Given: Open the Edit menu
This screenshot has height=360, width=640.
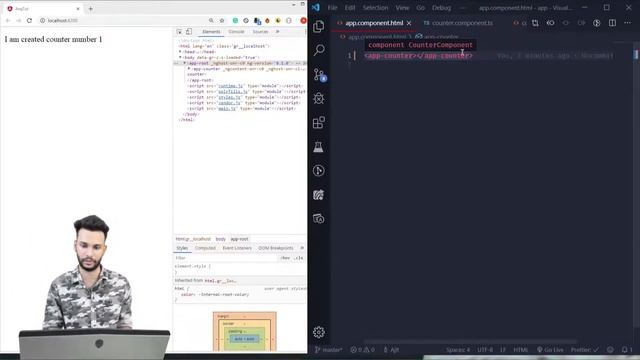Looking at the screenshot, I should 350,8.
